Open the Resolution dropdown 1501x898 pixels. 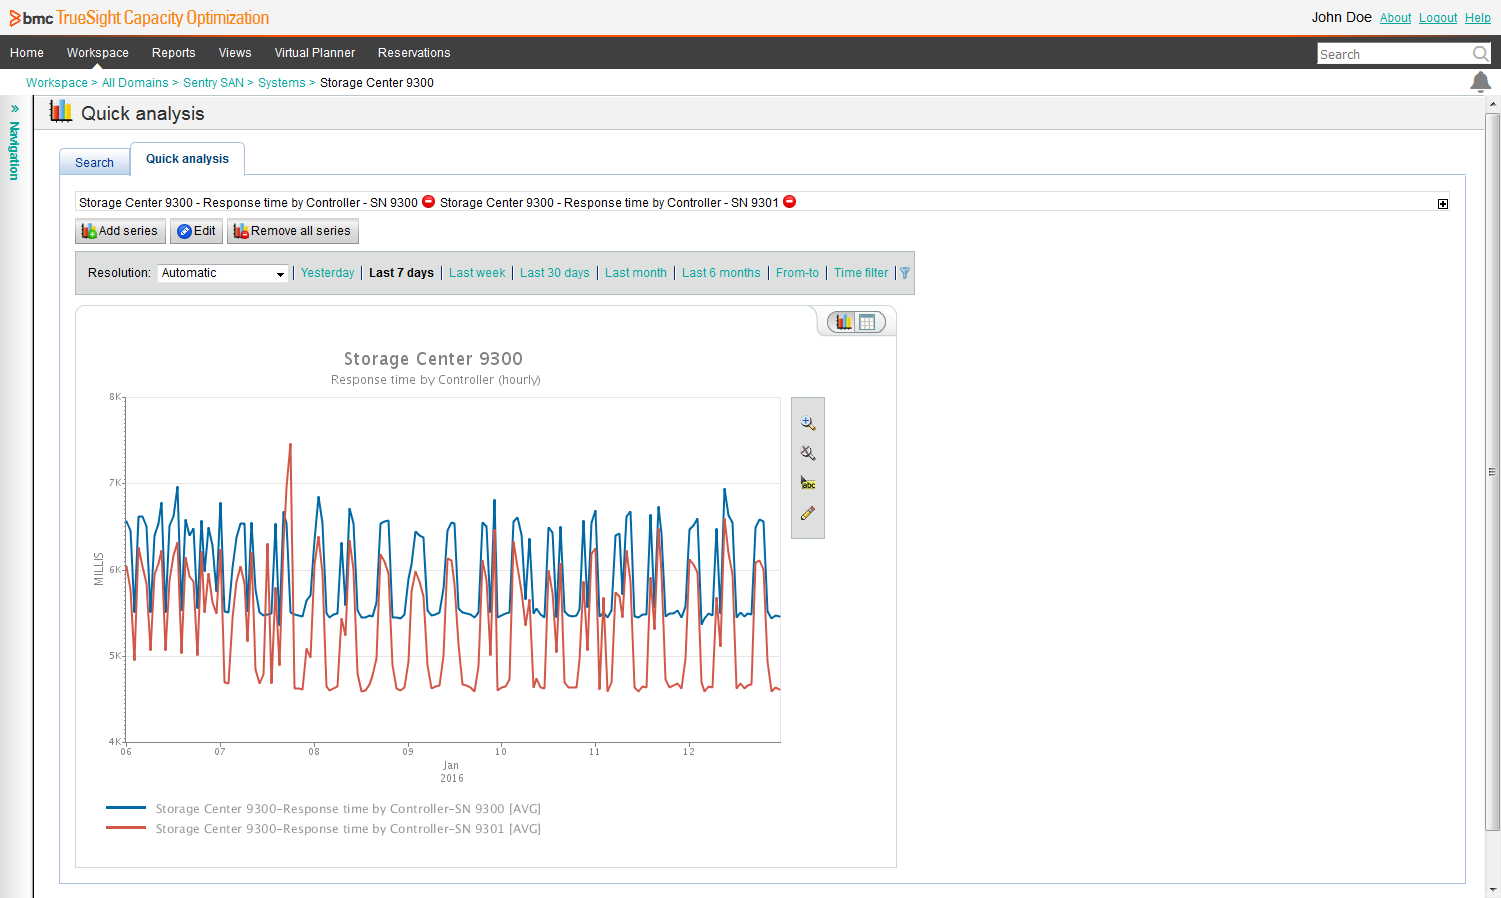[x=223, y=273]
